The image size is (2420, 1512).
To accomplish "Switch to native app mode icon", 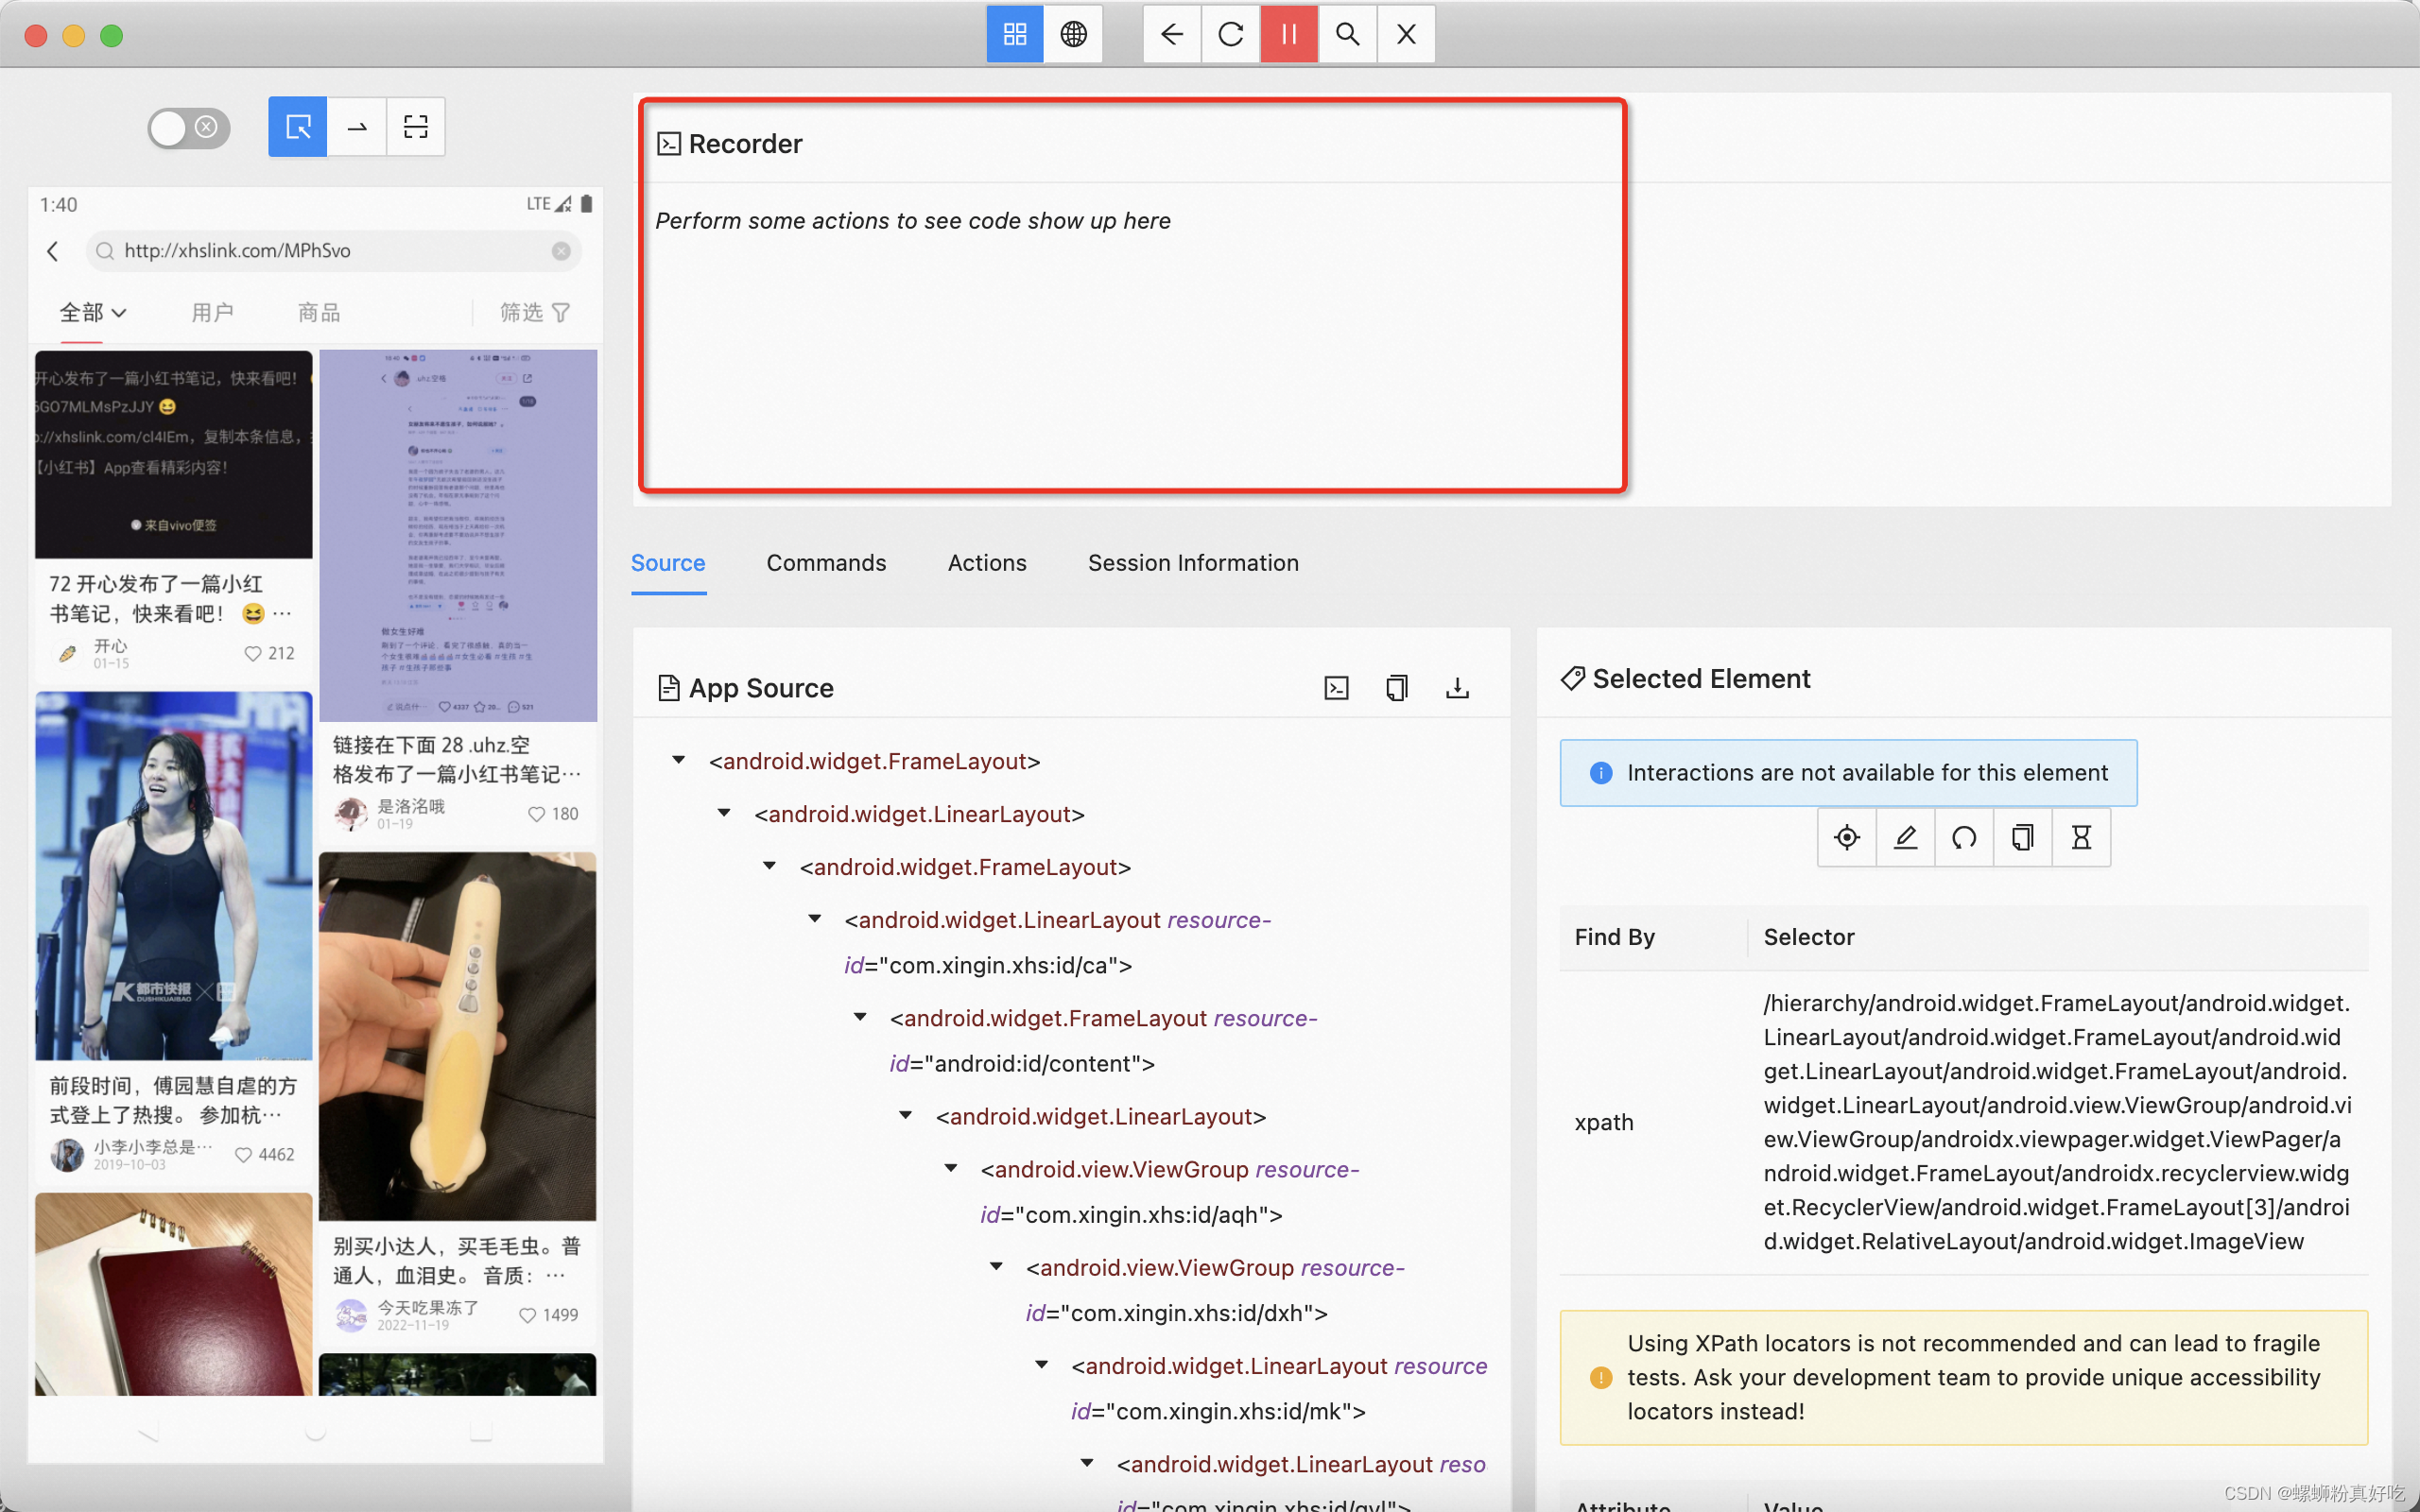I will pos(1014,35).
